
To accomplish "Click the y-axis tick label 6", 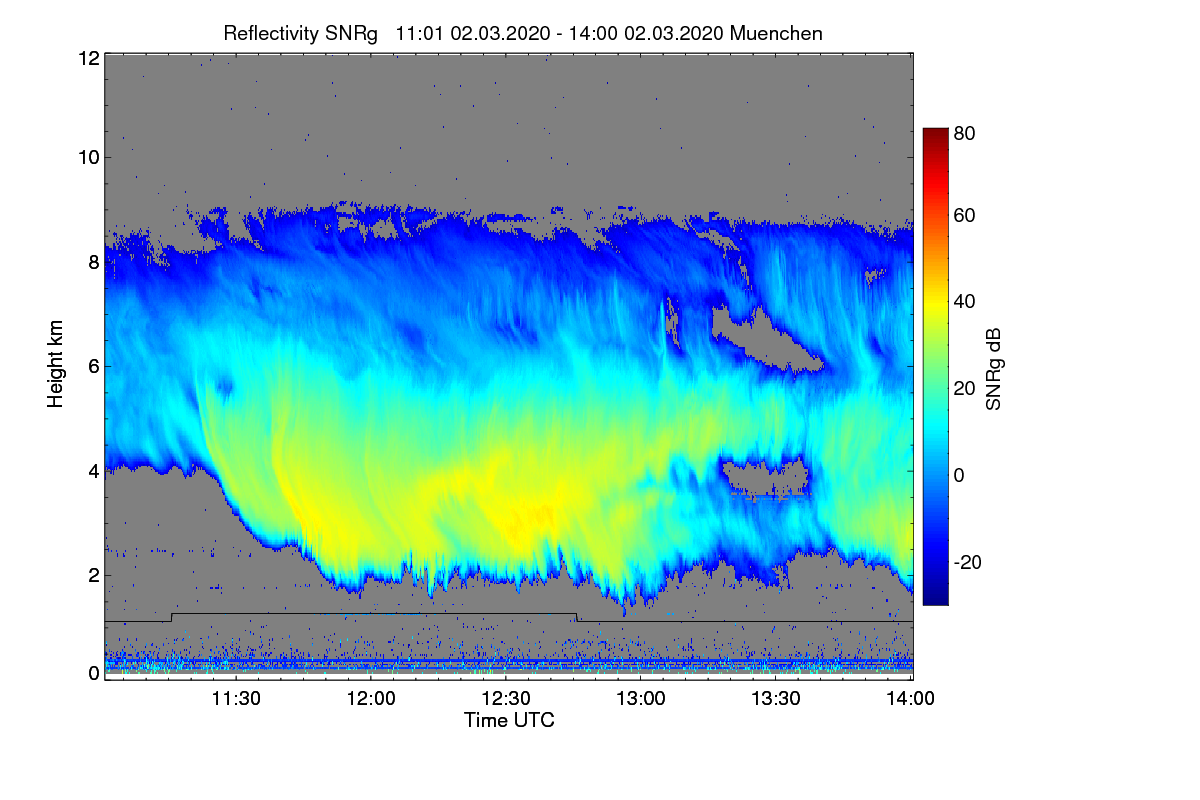I will click(x=93, y=366).
